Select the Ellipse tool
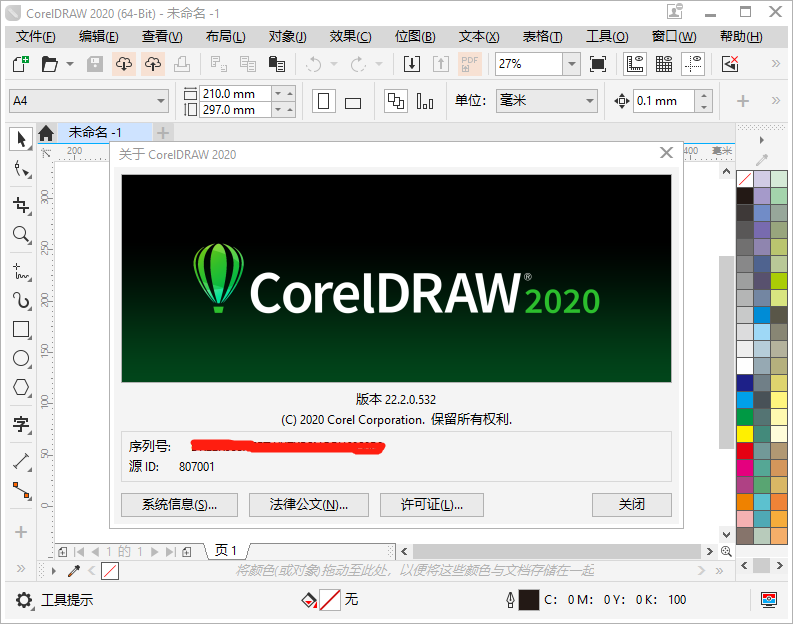Image resolution: width=793 pixels, height=624 pixels. (21, 359)
